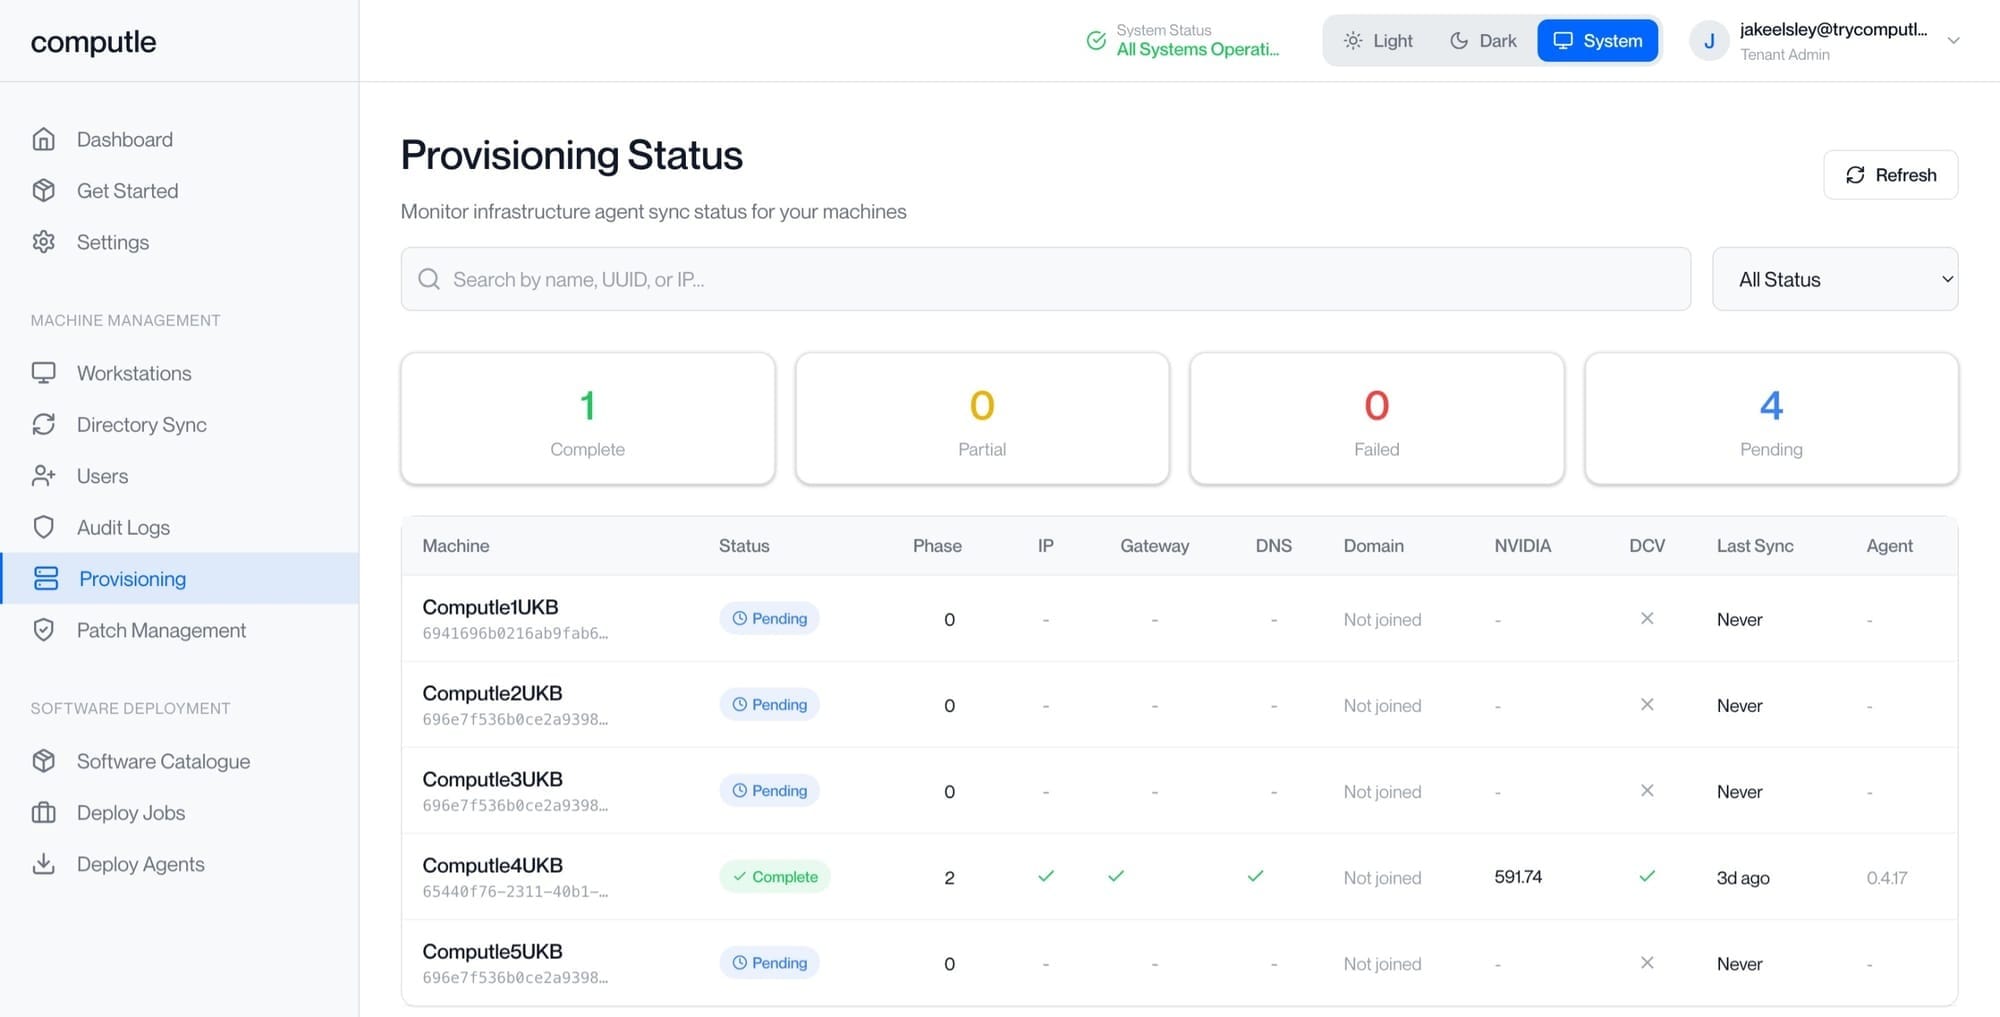Go to the Users page
Image resolution: width=2000 pixels, height=1017 pixels.
pos(102,476)
